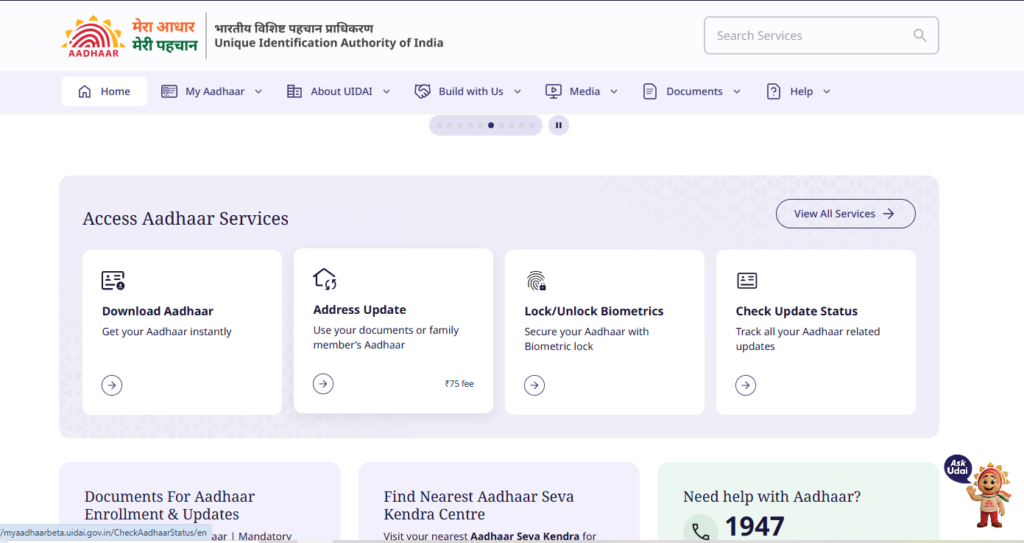1024x543 pixels.
Task: Go to the Home menu item
Action: [104, 91]
